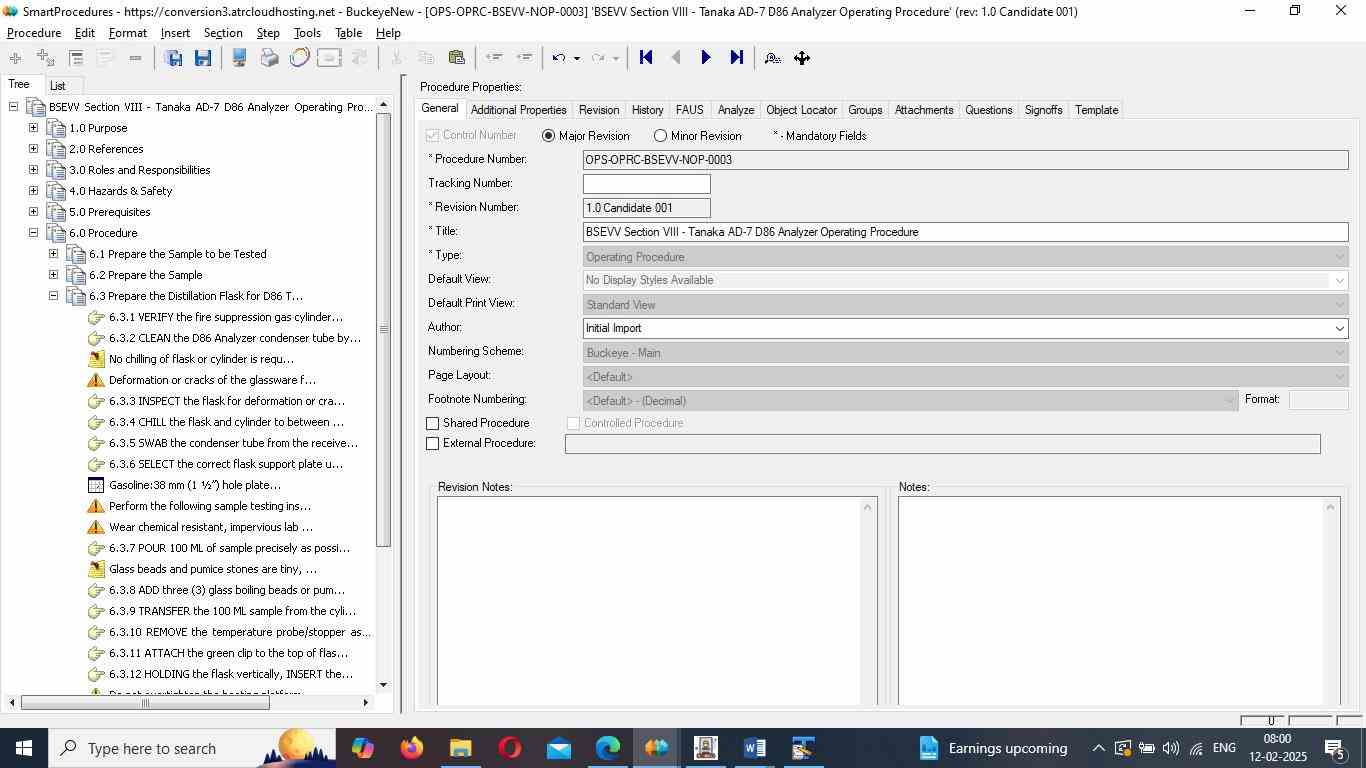This screenshot has width=1366, height=768.
Task: Expand the 2.0 References tree node
Action: [x=33, y=149]
